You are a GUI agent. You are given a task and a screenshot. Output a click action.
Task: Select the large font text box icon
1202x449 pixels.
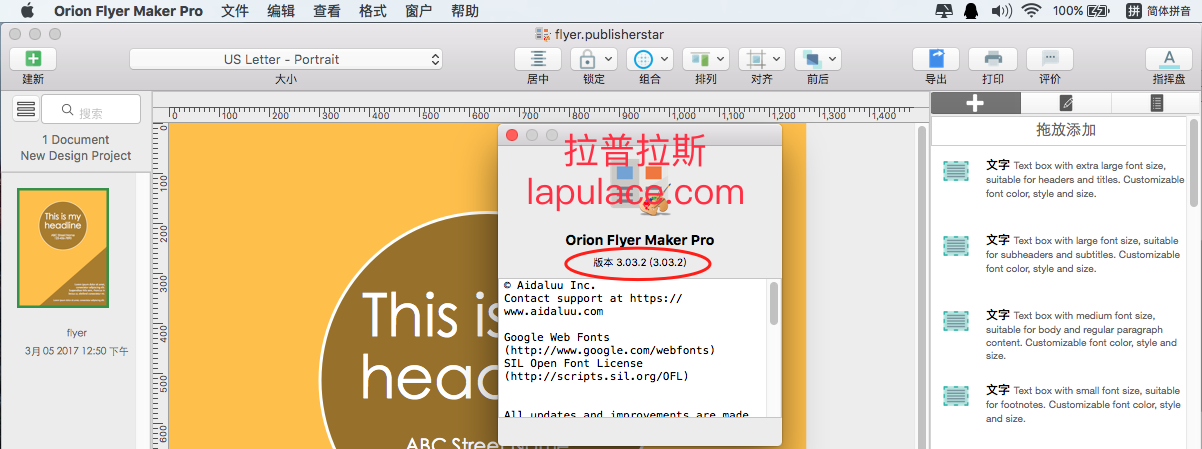(x=956, y=245)
